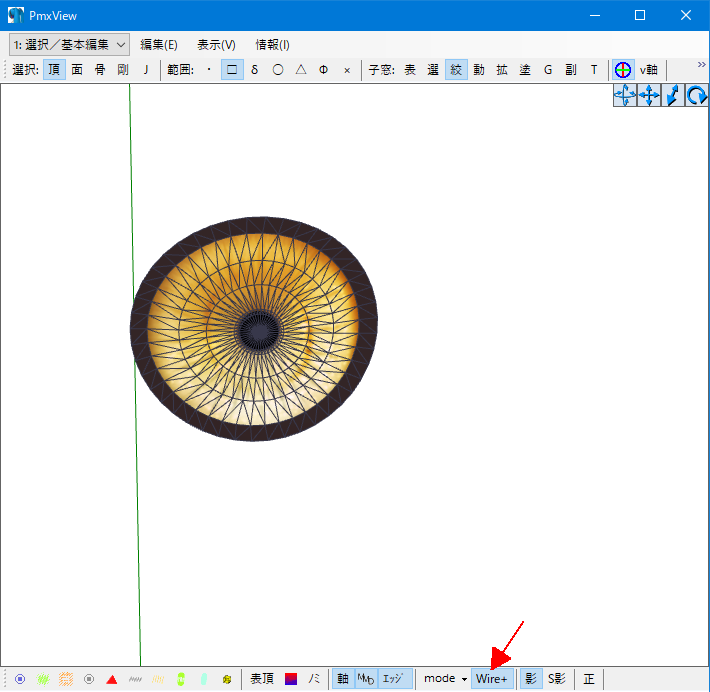Toggle the red triangle display icon
The width and height of the screenshot is (710, 692).
112,679
